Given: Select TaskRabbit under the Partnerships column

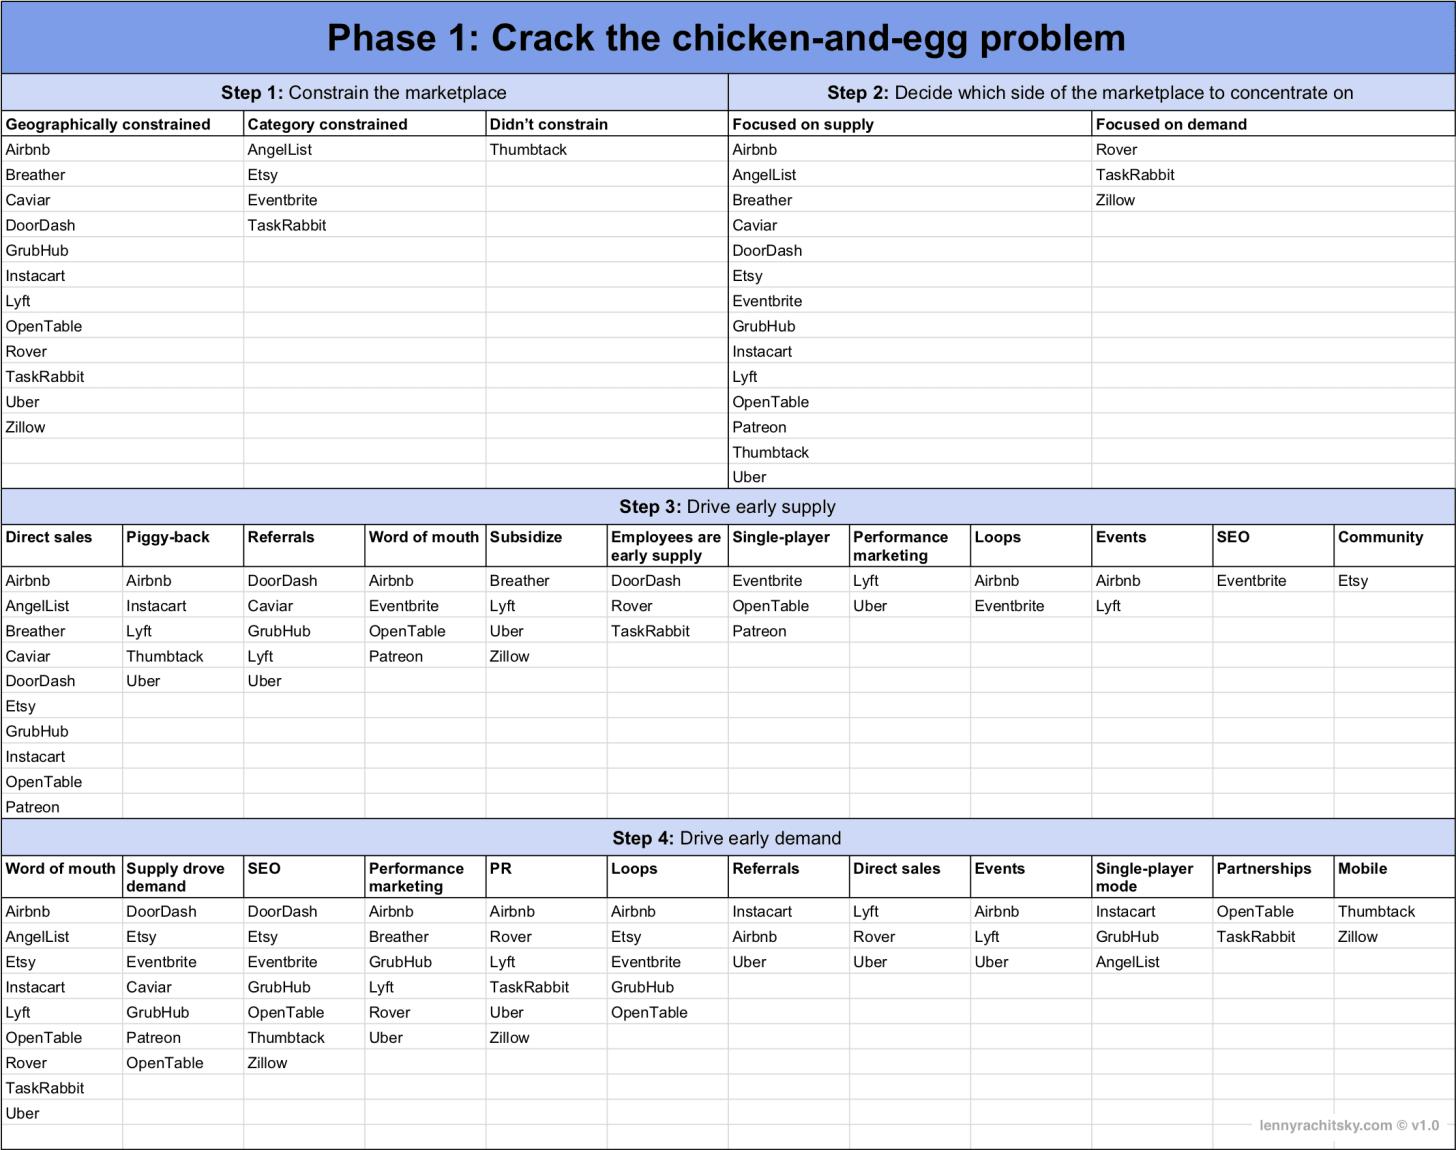Looking at the screenshot, I should [x=1255, y=937].
